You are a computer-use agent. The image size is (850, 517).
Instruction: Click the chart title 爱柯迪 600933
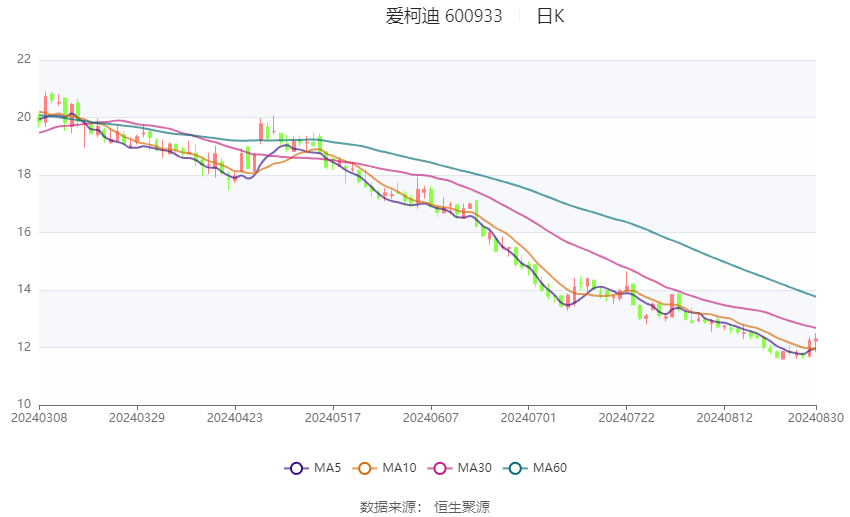click(x=444, y=16)
